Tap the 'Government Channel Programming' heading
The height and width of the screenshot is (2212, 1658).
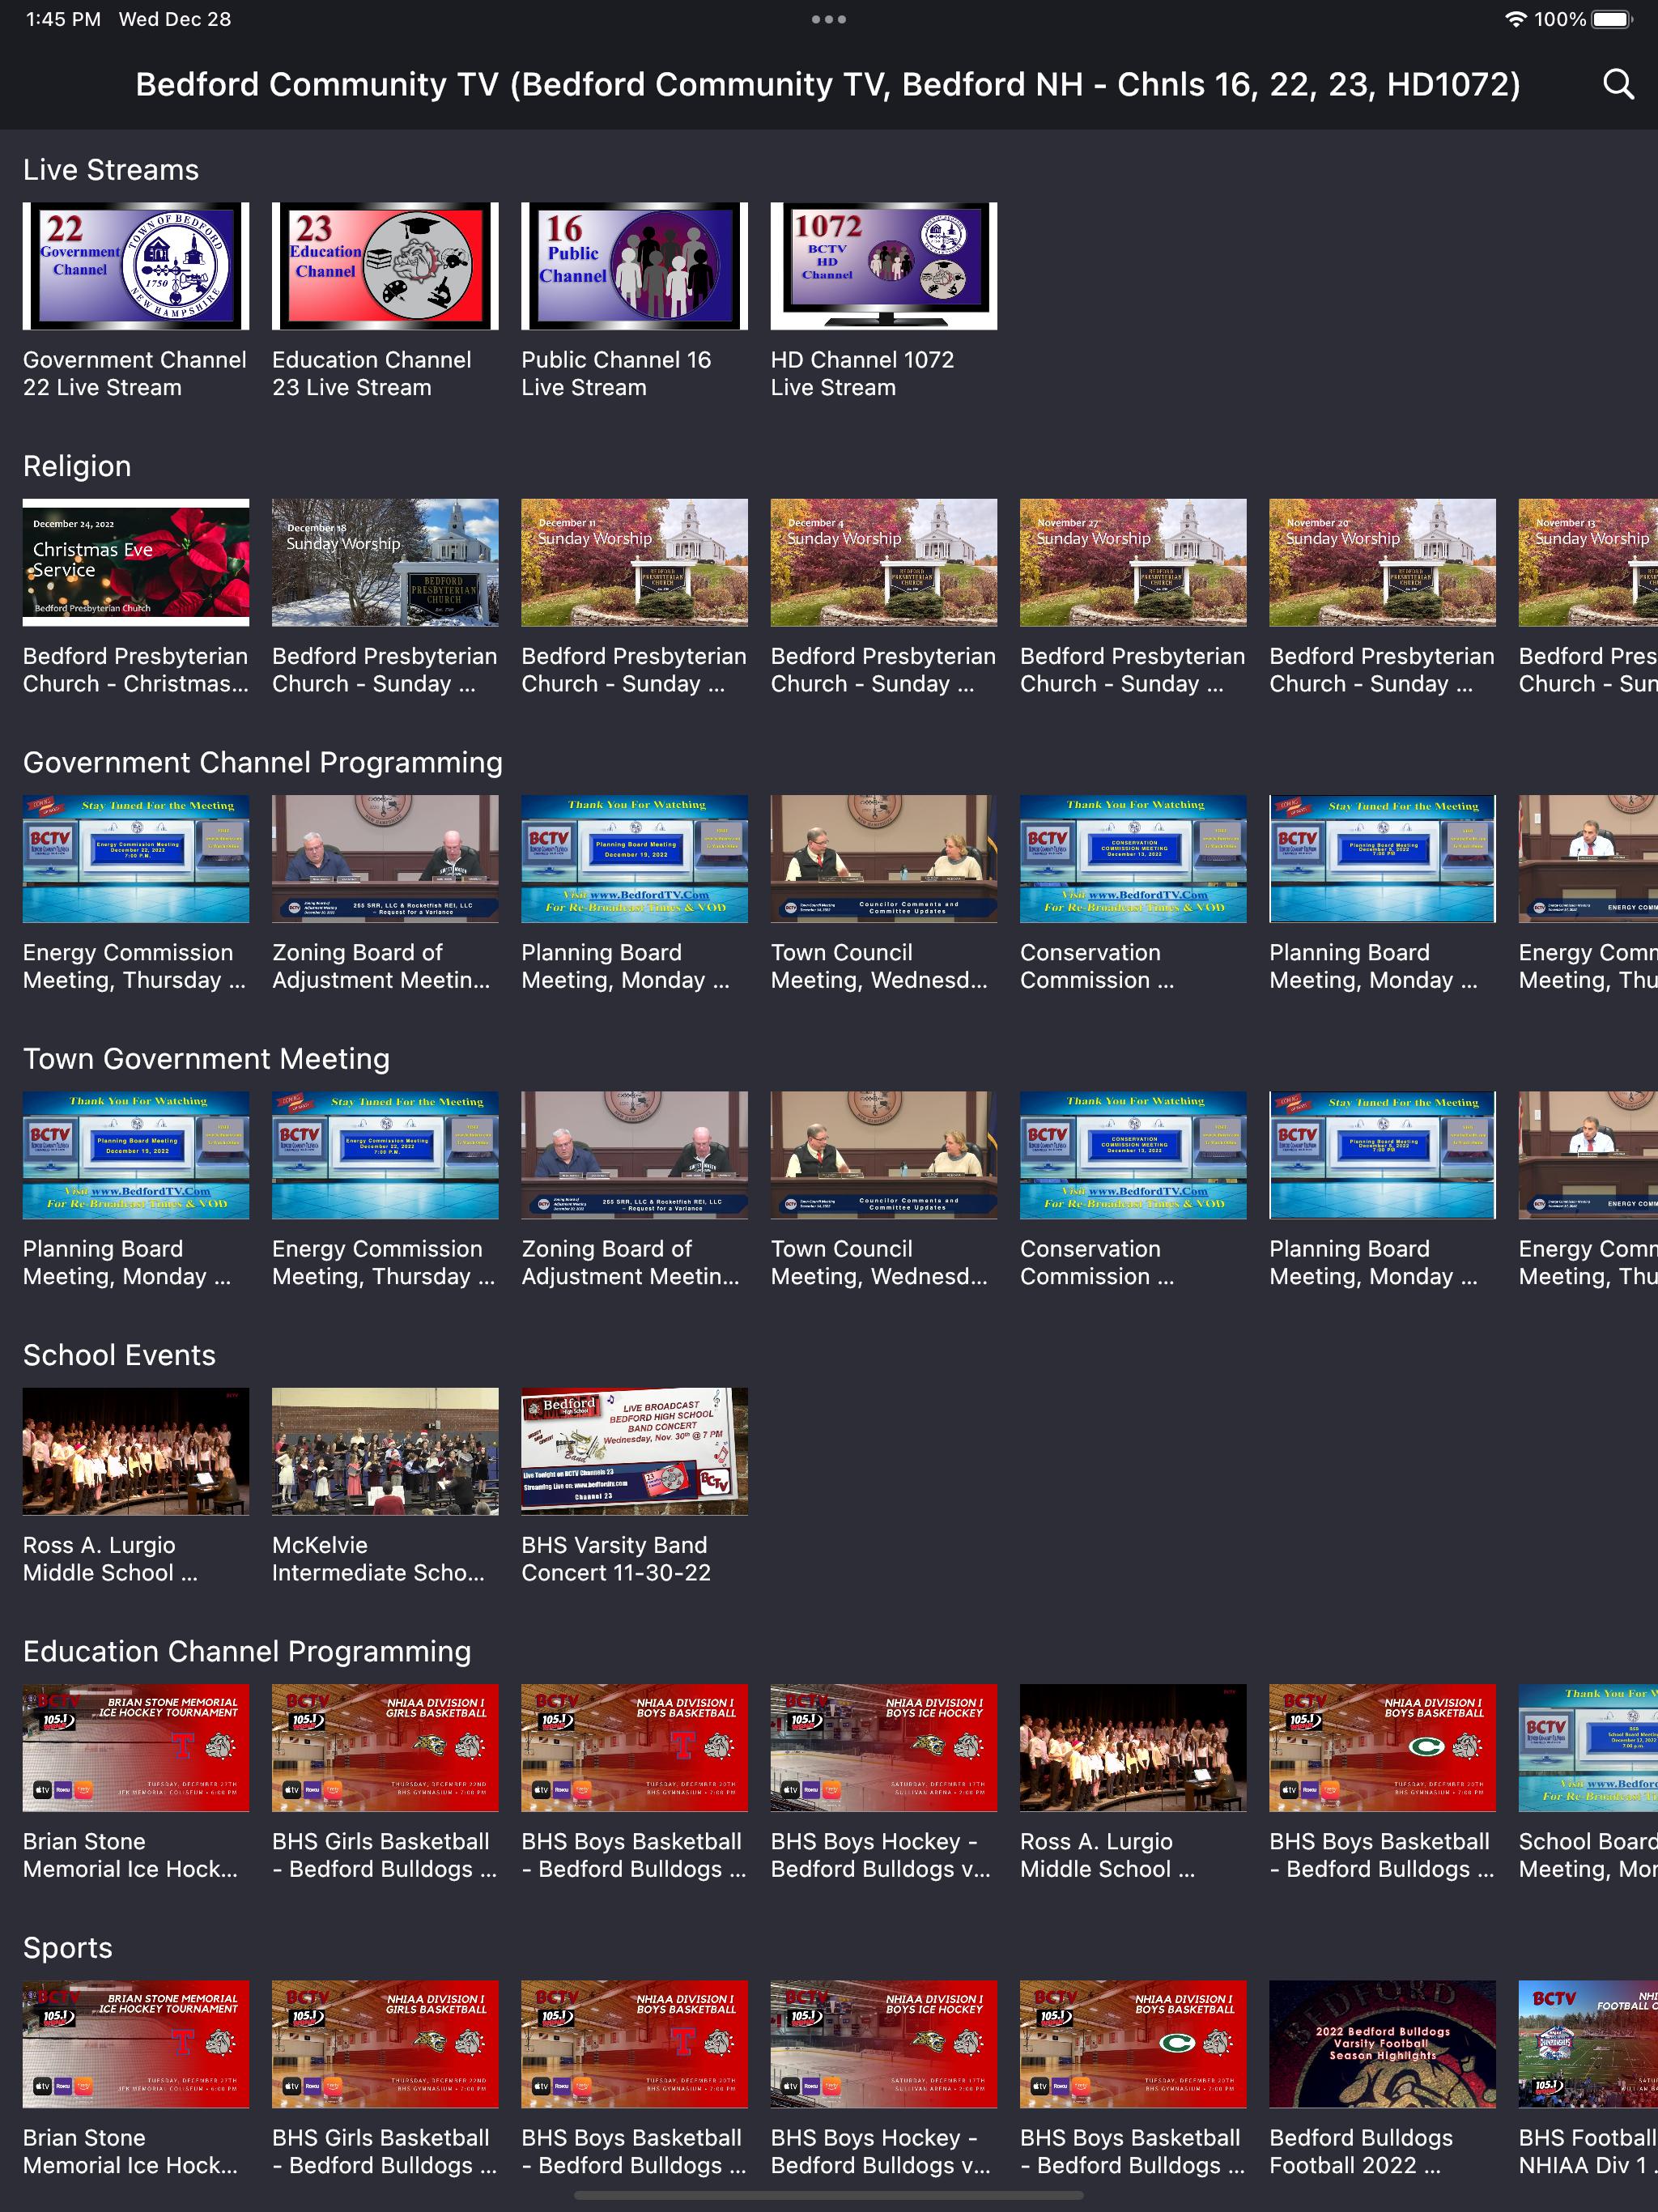coord(263,762)
